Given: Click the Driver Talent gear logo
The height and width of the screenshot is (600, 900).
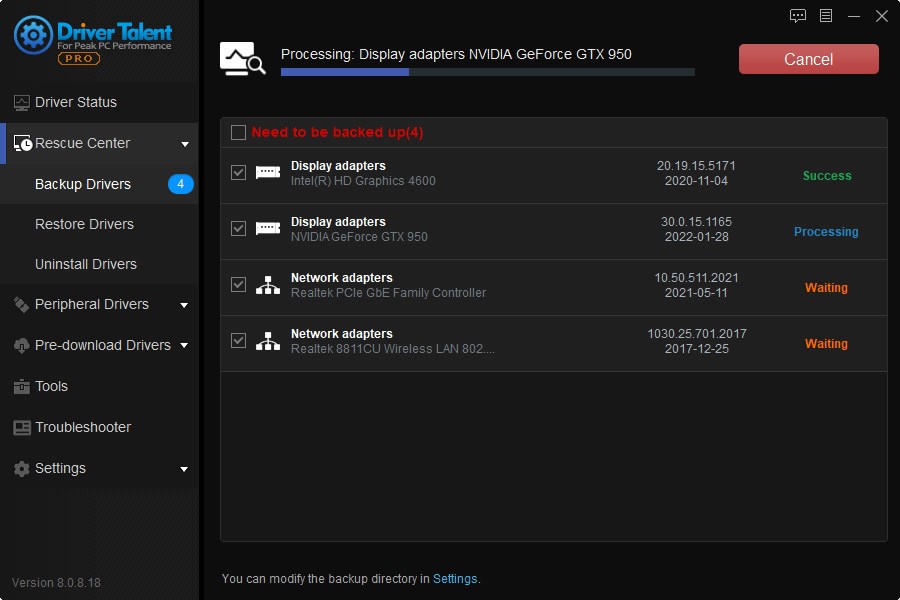Looking at the screenshot, I should point(33,35).
